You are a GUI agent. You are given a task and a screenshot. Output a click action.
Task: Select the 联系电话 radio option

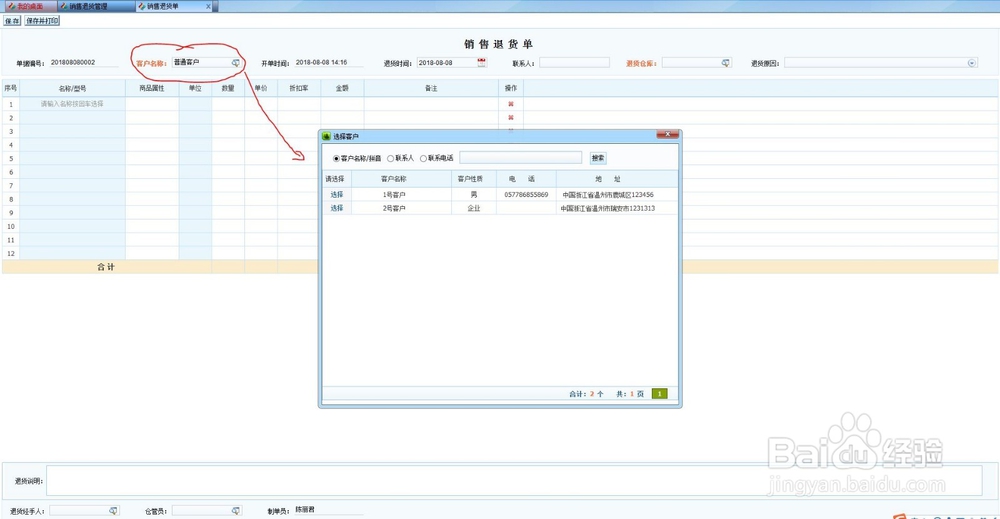[423, 158]
